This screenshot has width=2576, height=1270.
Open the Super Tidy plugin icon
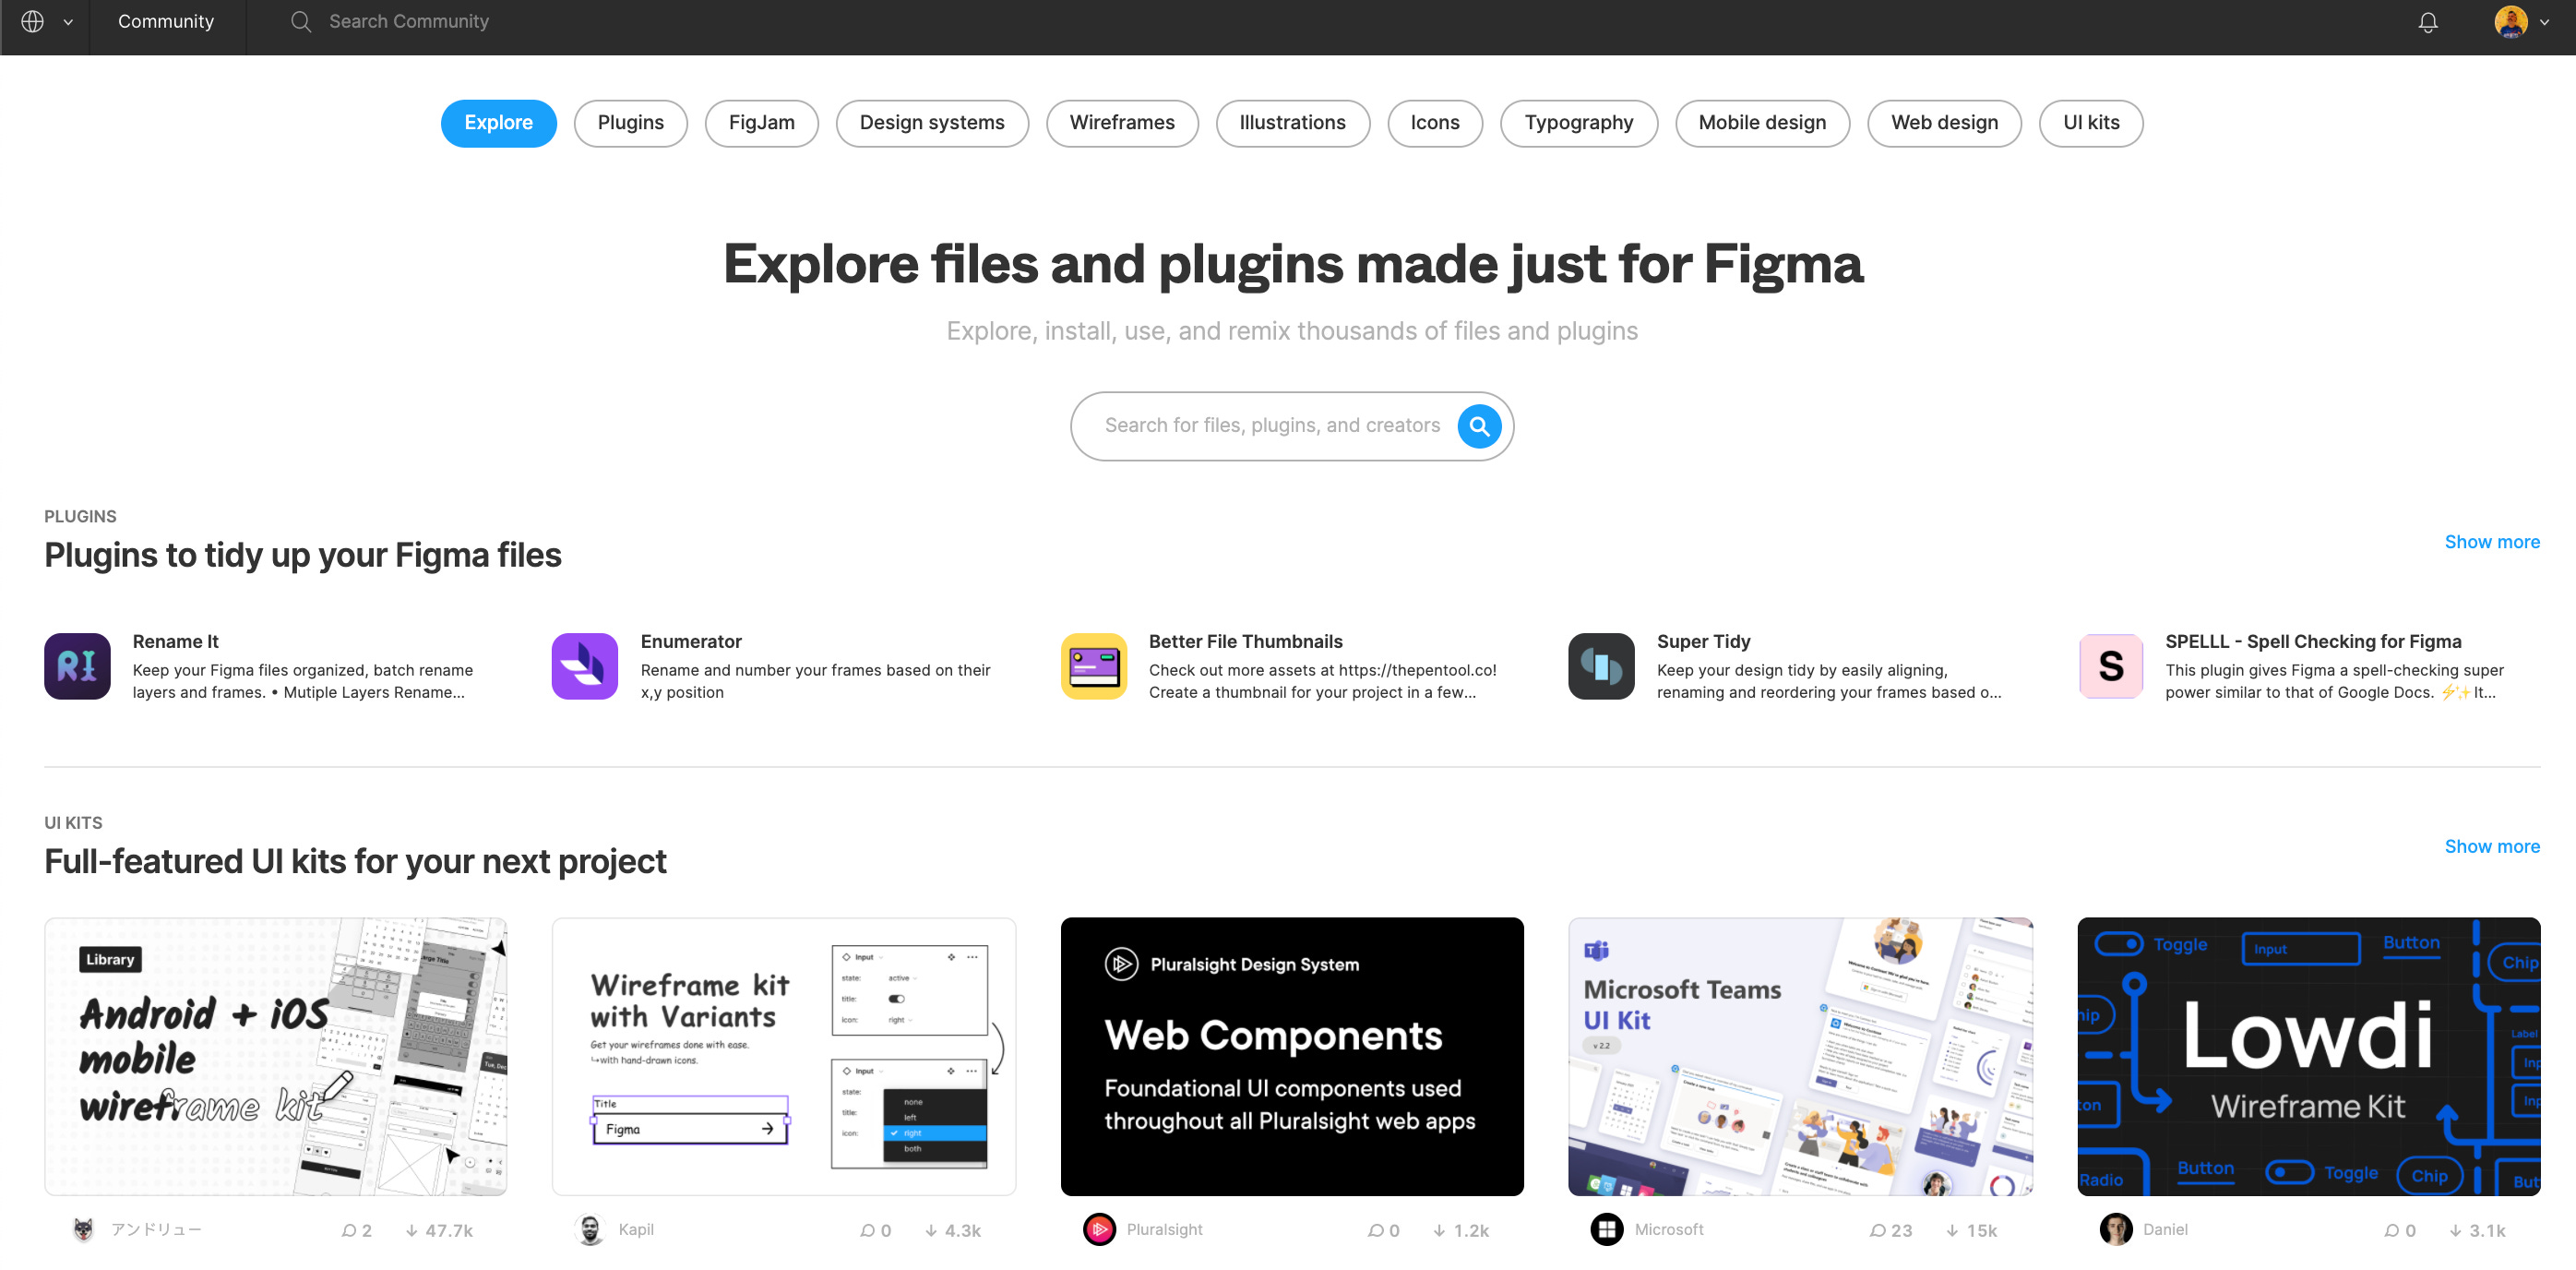click(x=1601, y=666)
